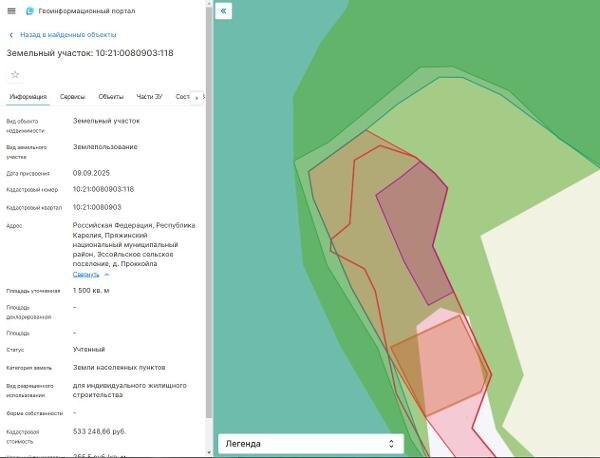Click scrollbar down arrow in info panel
The width and height of the screenshot is (600, 458).
(x=209, y=452)
